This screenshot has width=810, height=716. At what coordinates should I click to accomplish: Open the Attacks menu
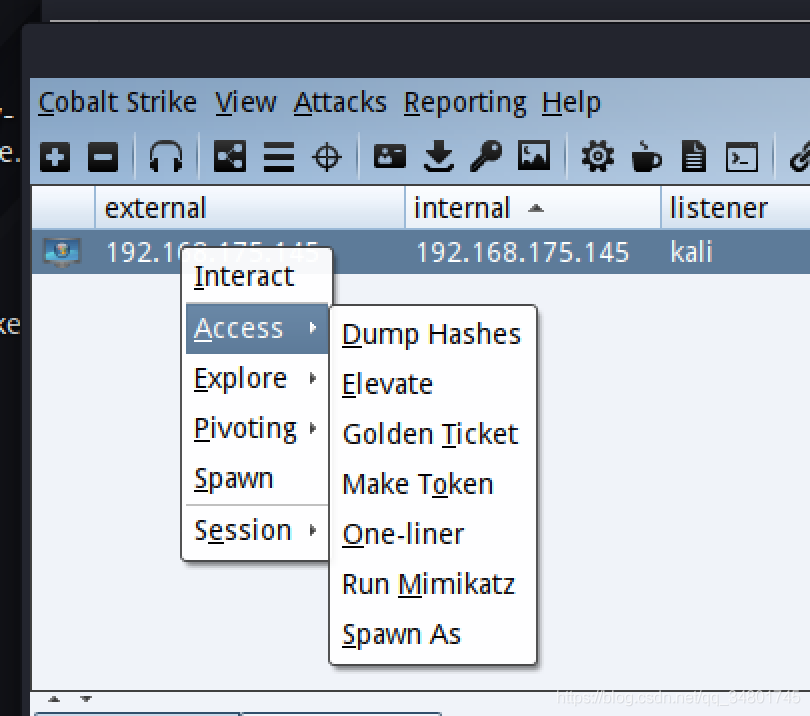tap(340, 102)
